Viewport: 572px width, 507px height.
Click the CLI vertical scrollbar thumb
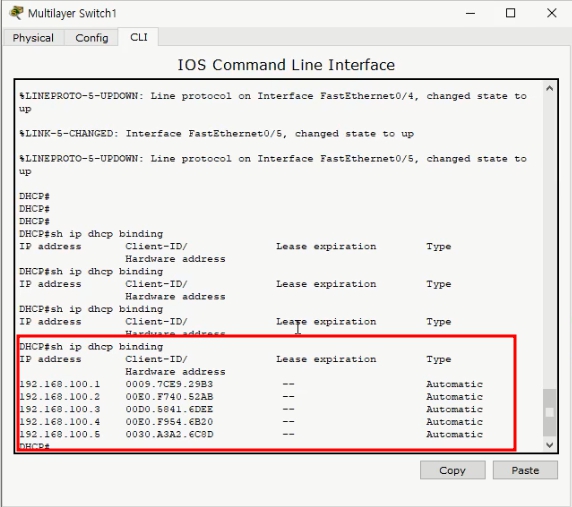(549, 413)
